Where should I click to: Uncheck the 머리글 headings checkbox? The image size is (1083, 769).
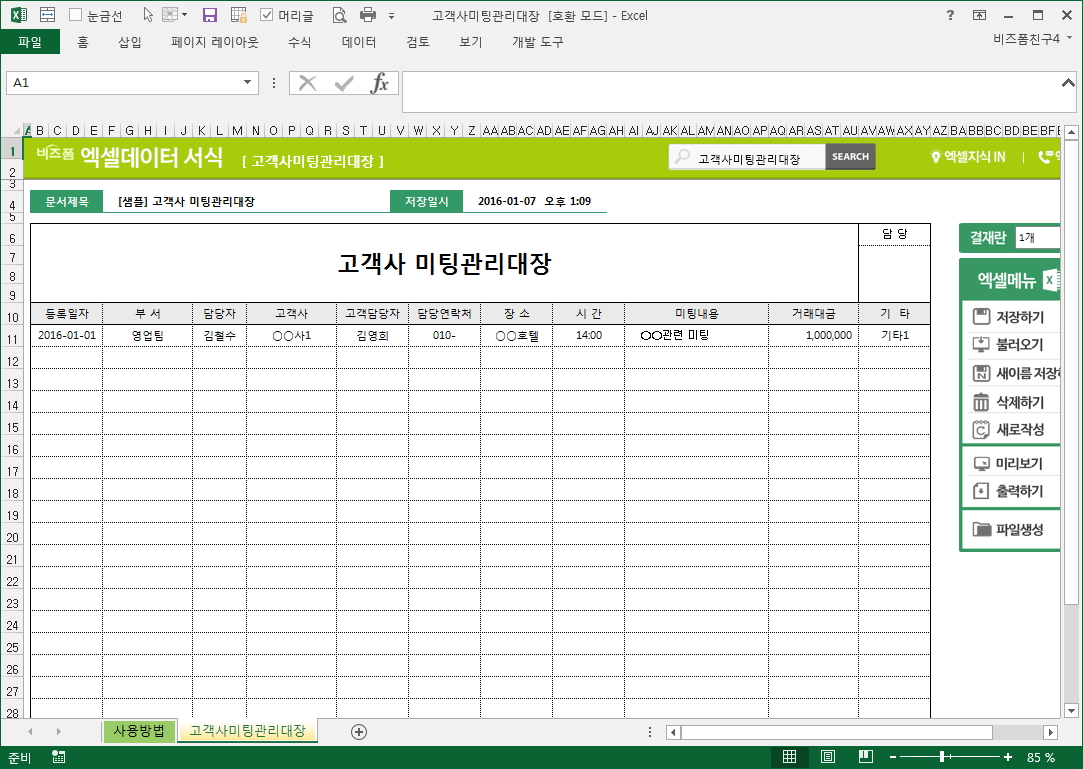pos(266,15)
